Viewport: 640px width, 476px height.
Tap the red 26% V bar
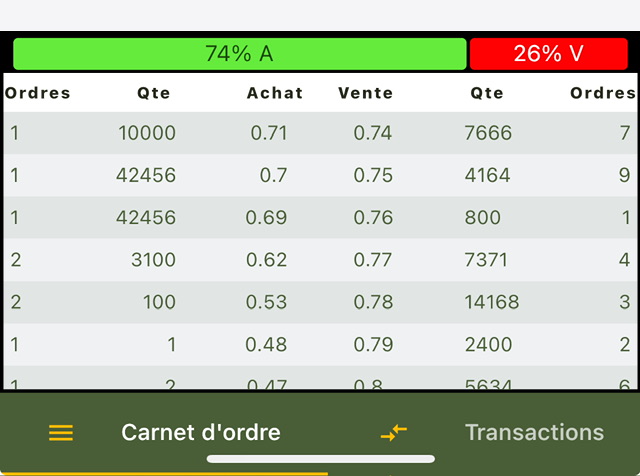pyautogui.click(x=549, y=54)
